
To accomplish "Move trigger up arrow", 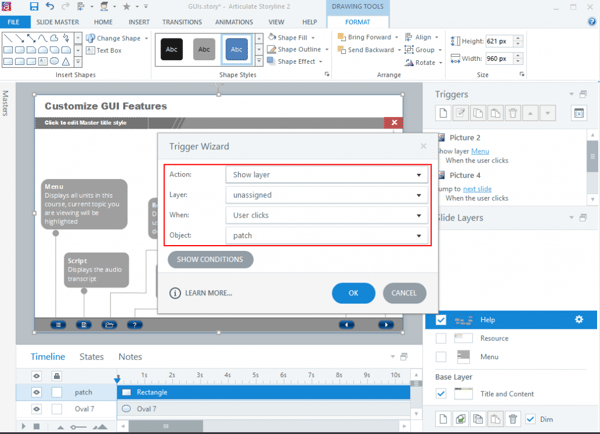I will 530,113.
